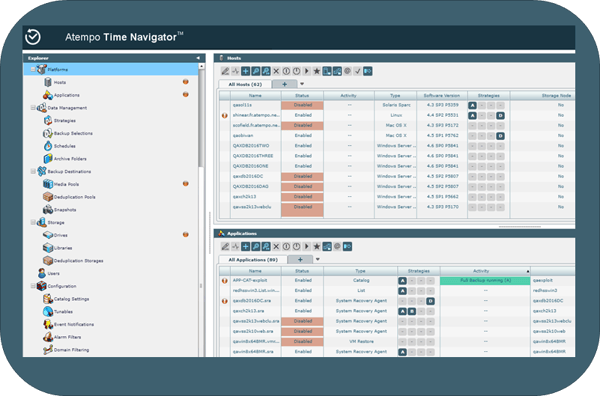Click the round target icon in Hosts toolbar
Image resolution: width=600 pixels, height=396 pixels.
tap(347, 71)
